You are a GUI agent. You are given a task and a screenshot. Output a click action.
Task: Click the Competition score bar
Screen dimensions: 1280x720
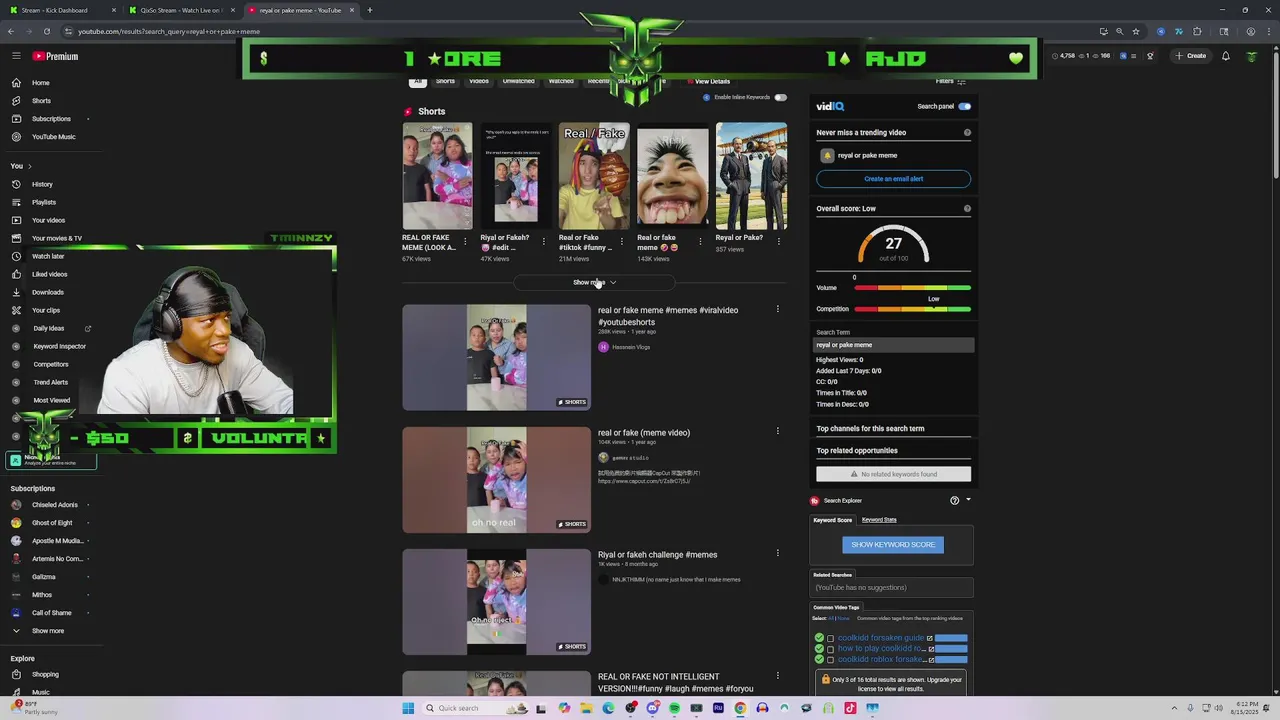(x=912, y=309)
